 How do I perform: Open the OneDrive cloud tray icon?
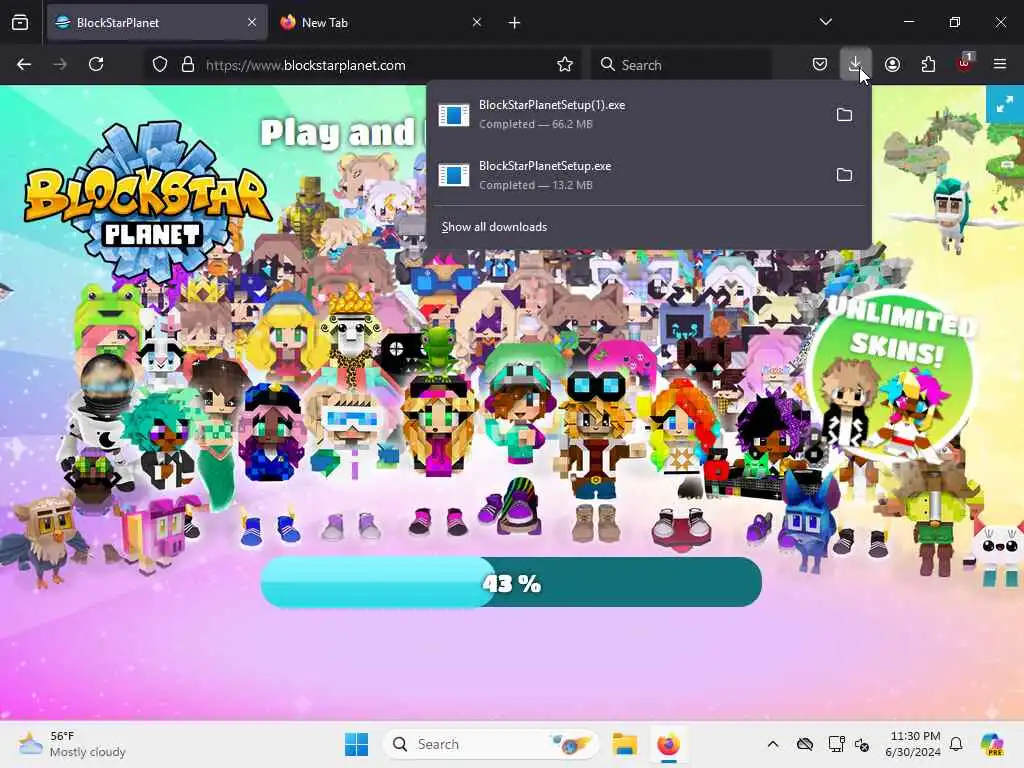point(805,744)
